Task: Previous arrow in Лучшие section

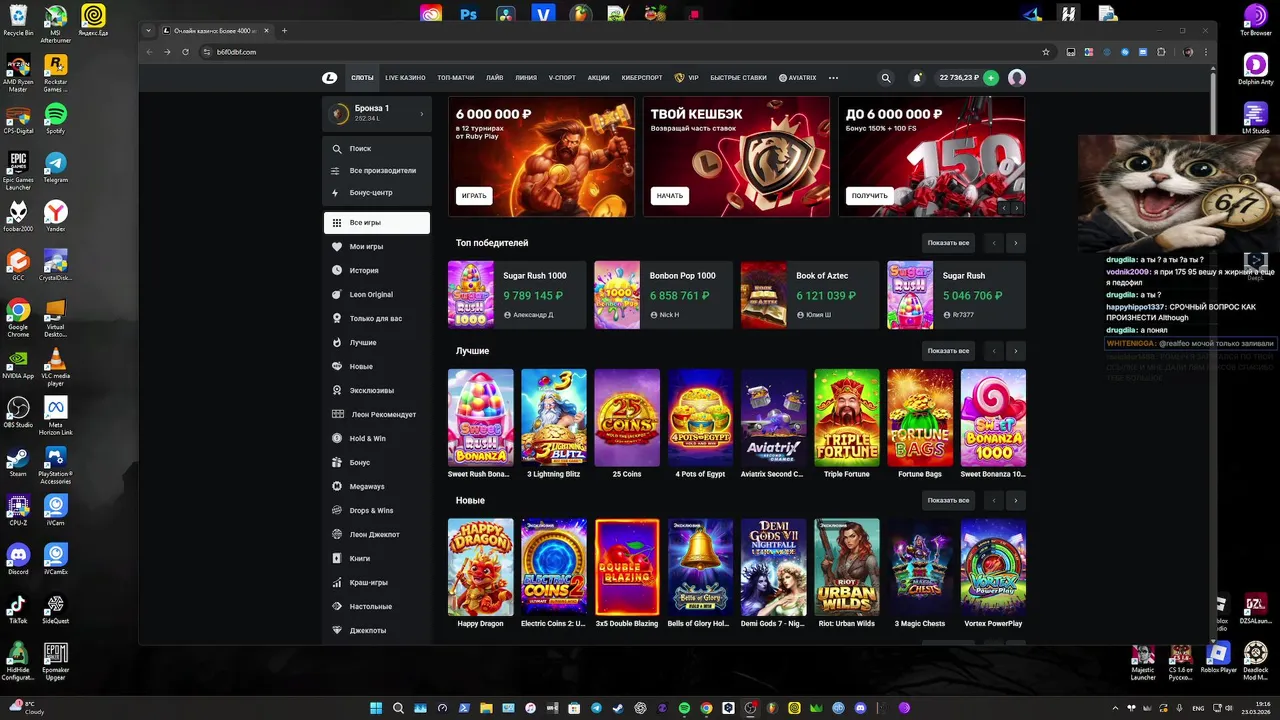Action: (x=993, y=351)
